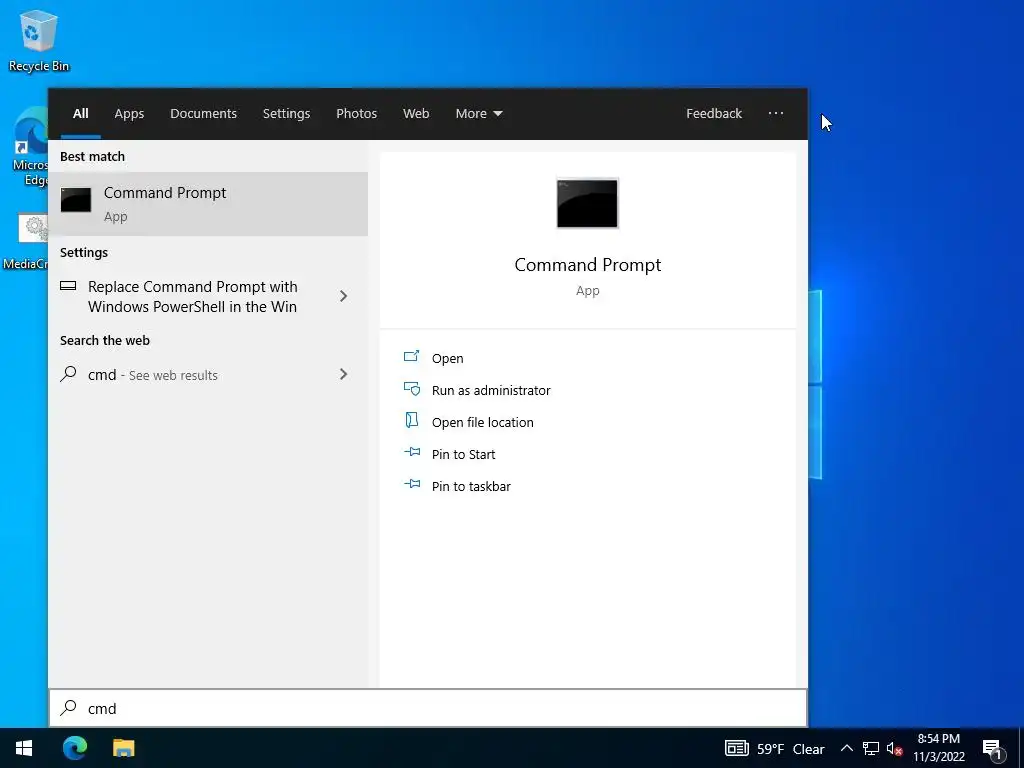Click the Pin to Start pin icon
The image size is (1024, 768).
click(x=412, y=452)
